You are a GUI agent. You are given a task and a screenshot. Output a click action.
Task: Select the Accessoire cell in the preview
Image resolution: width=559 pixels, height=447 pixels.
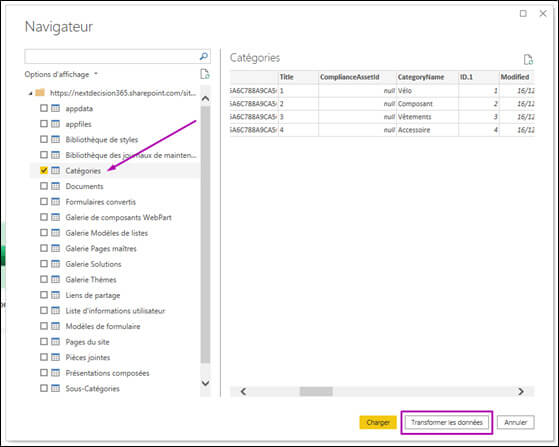point(427,130)
